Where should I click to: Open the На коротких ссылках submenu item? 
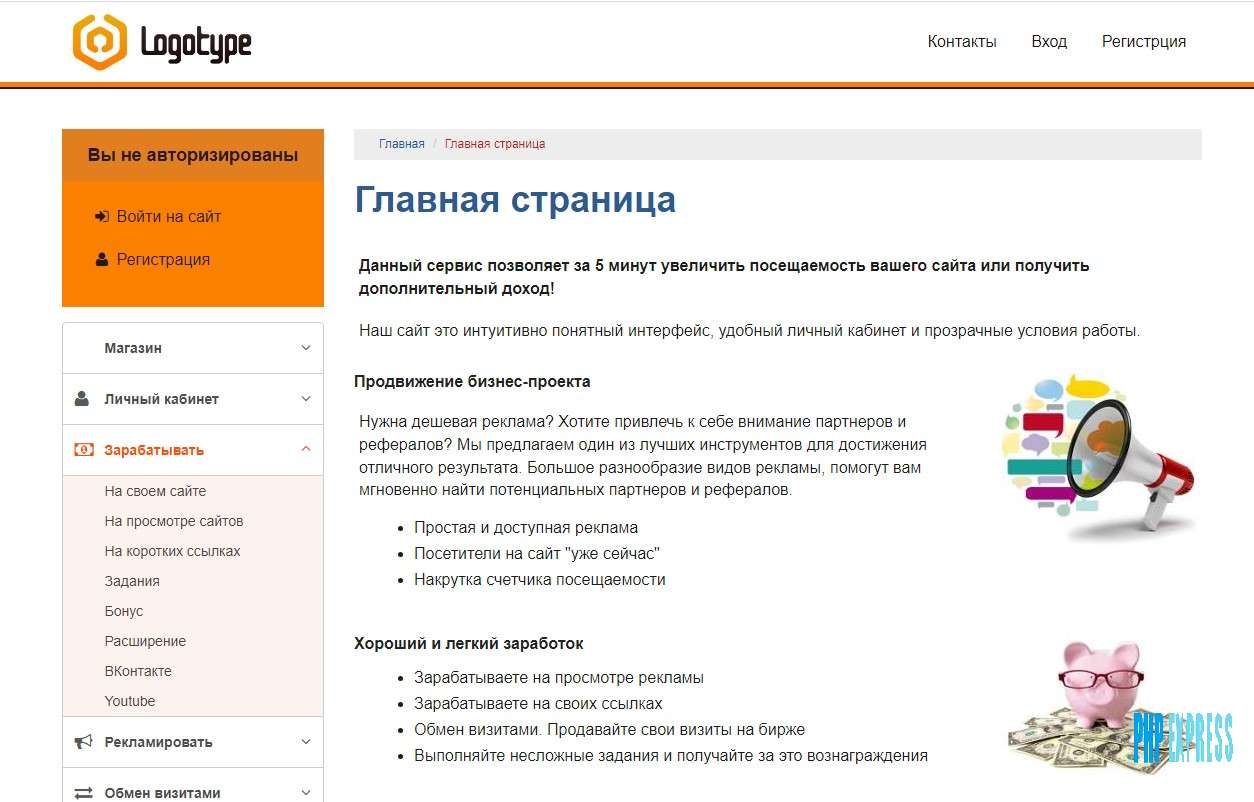coord(172,551)
